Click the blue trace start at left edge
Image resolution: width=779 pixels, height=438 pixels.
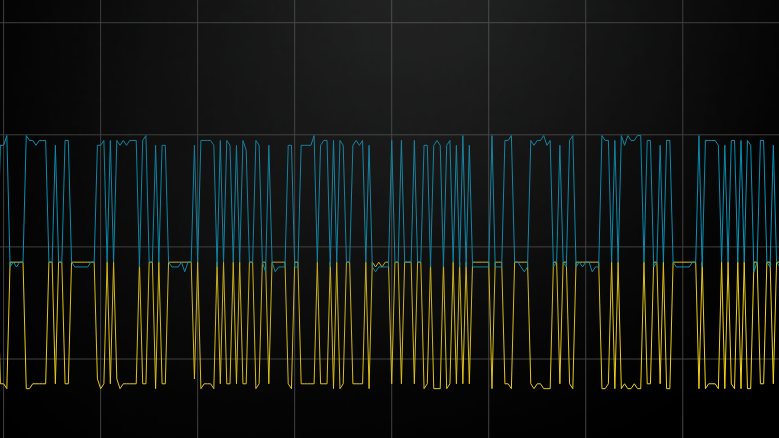(2, 145)
